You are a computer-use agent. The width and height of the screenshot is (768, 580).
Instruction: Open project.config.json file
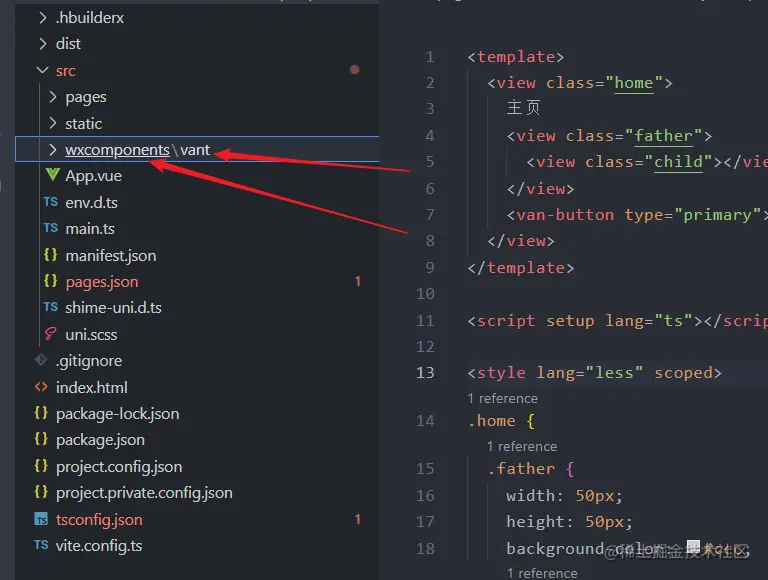(119, 467)
